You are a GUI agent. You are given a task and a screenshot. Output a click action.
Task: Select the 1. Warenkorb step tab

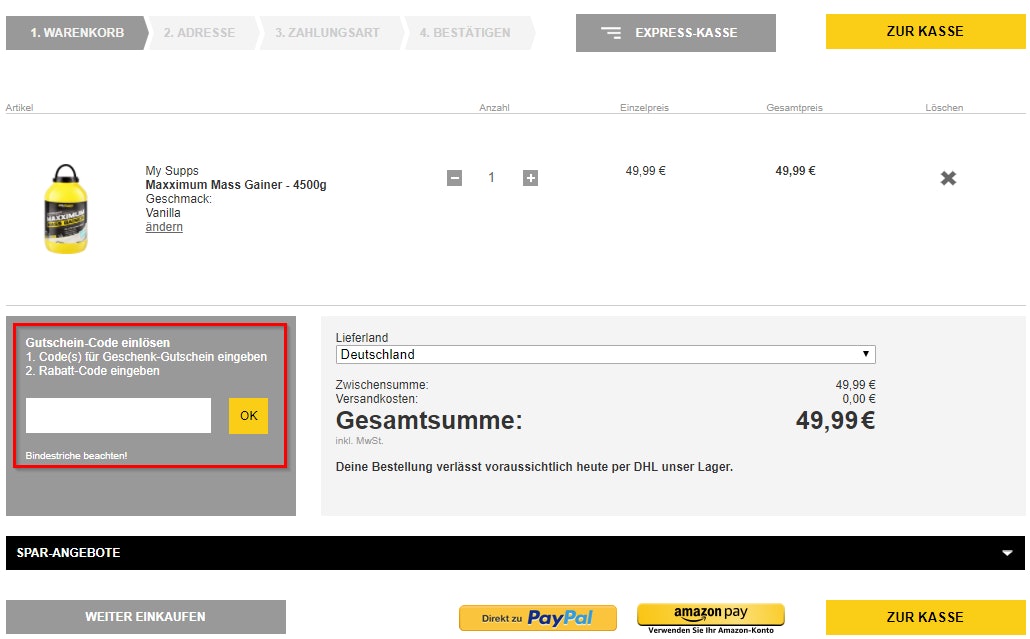77,33
